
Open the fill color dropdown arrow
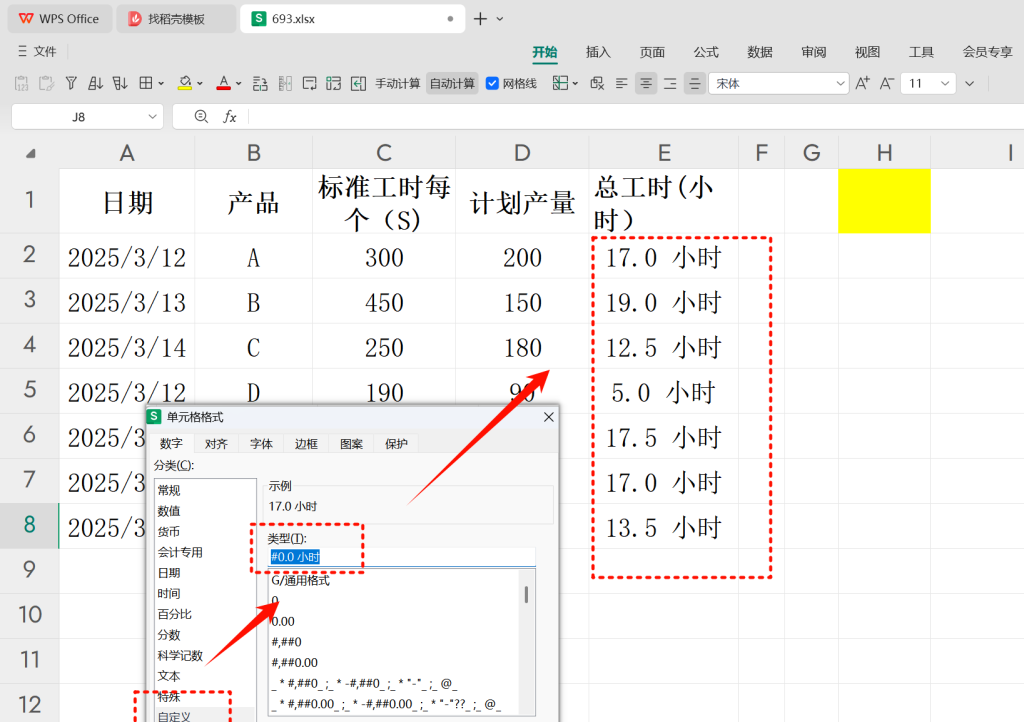click(x=200, y=84)
